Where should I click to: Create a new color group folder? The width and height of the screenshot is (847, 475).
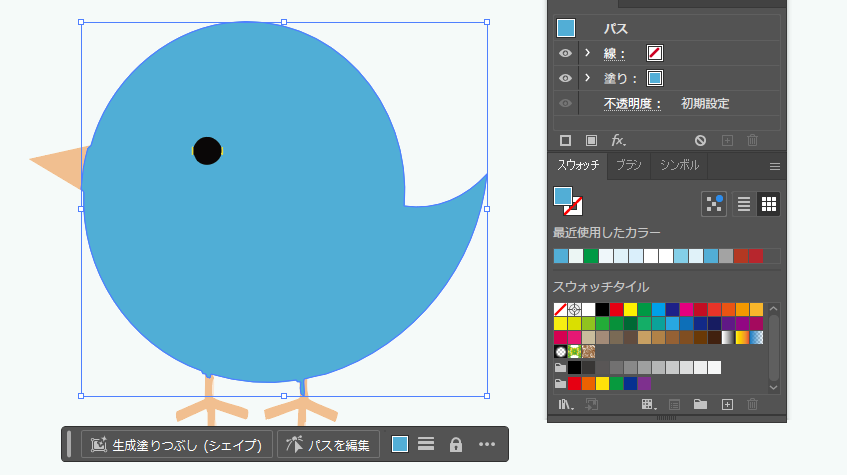point(701,404)
